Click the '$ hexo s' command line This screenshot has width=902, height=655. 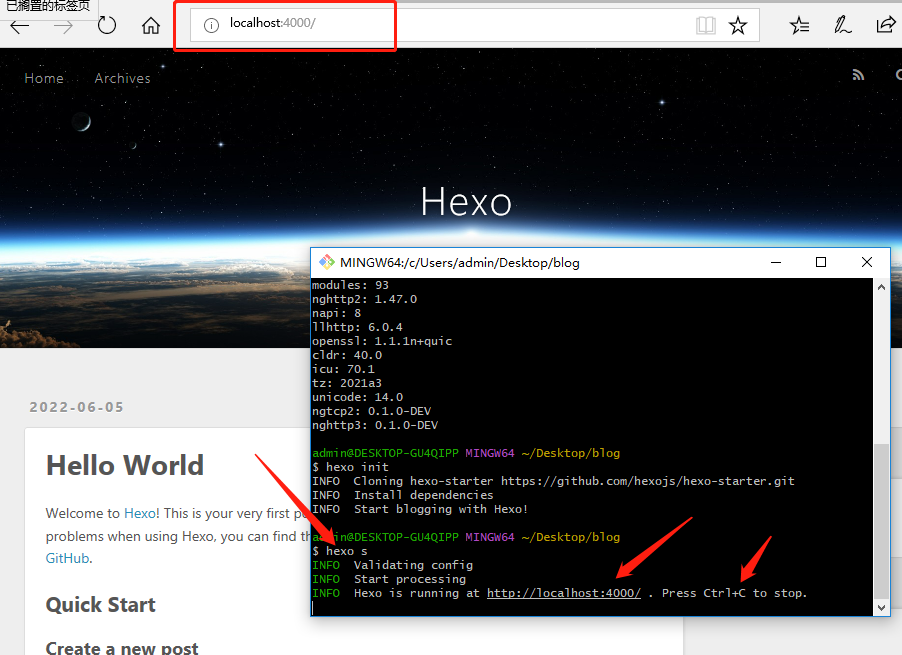(340, 551)
